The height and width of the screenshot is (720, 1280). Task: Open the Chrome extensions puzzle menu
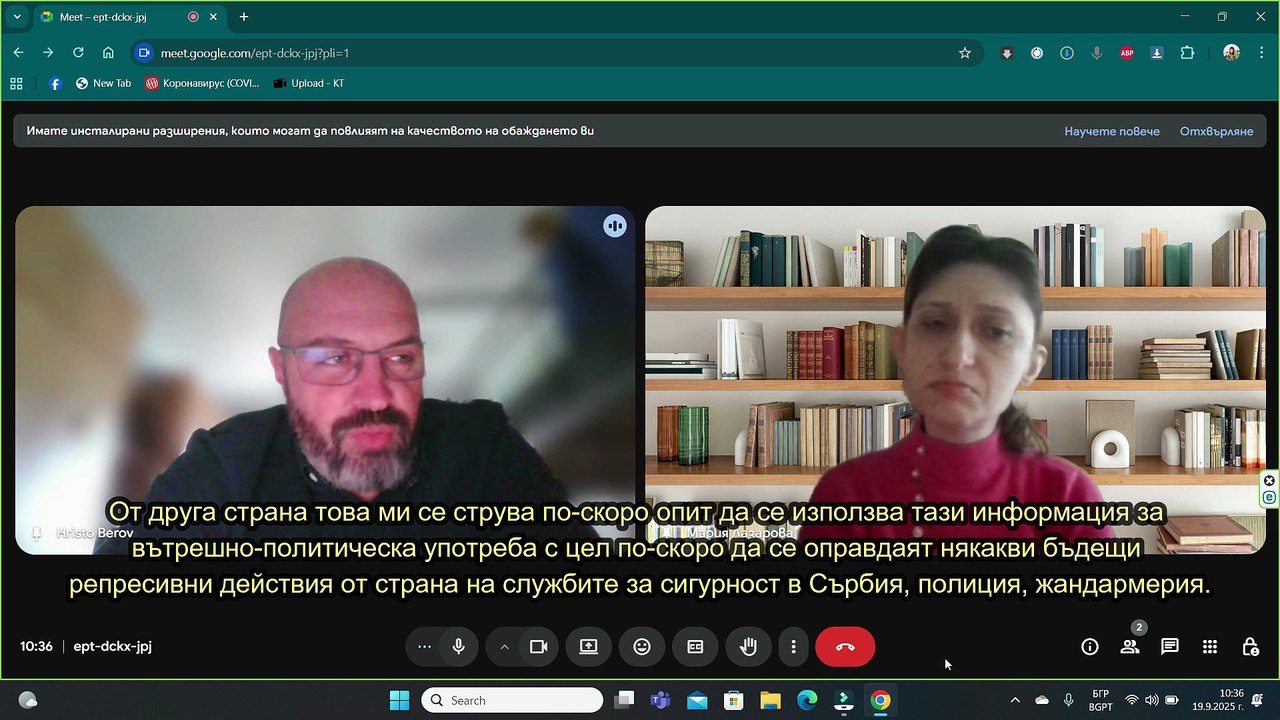click(x=1187, y=53)
